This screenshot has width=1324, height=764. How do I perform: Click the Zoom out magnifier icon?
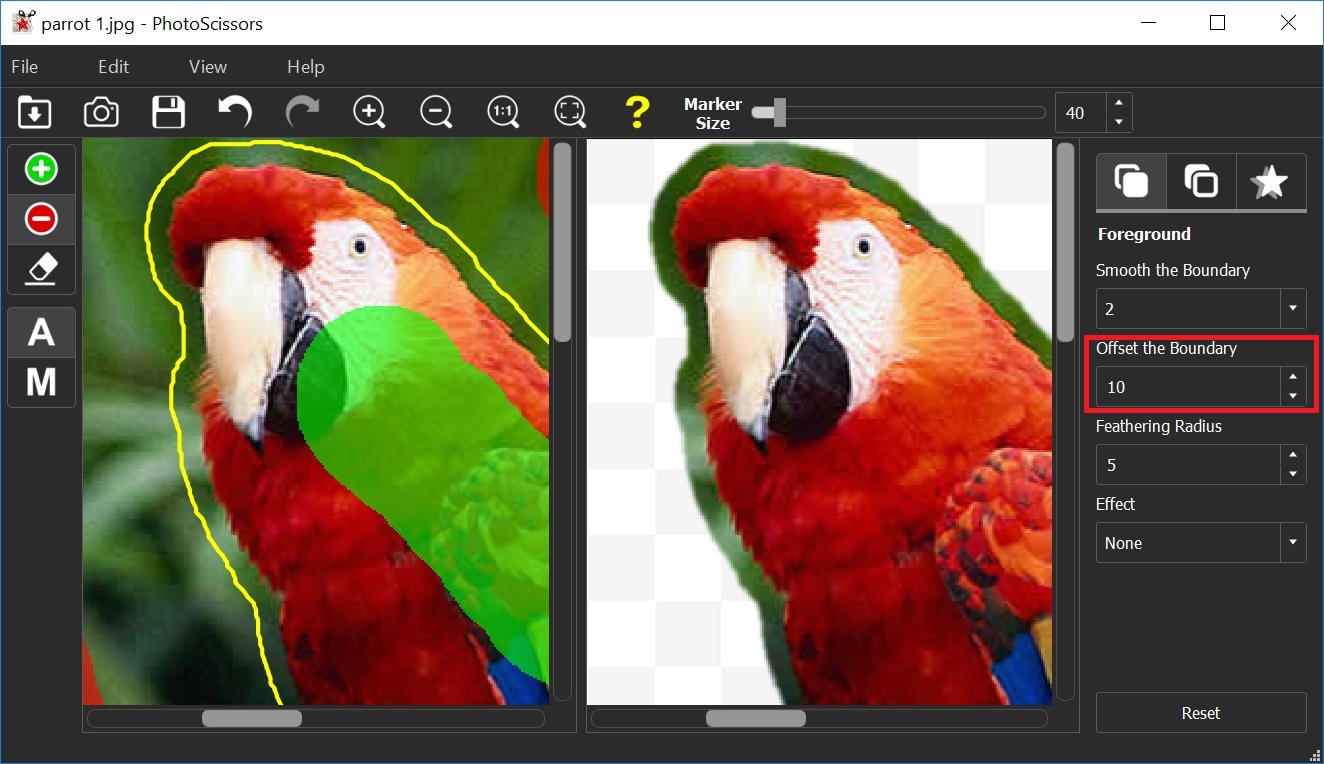[x=436, y=112]
